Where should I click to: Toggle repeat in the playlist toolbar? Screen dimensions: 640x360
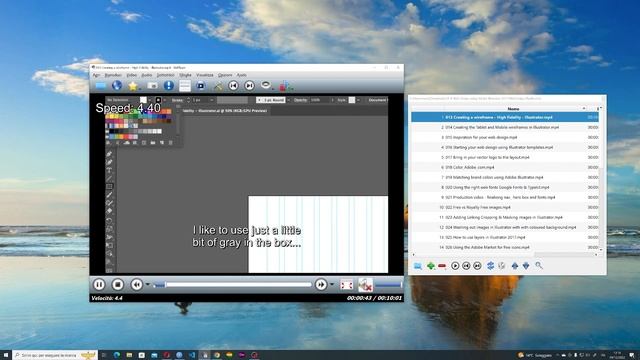(490, 266)
